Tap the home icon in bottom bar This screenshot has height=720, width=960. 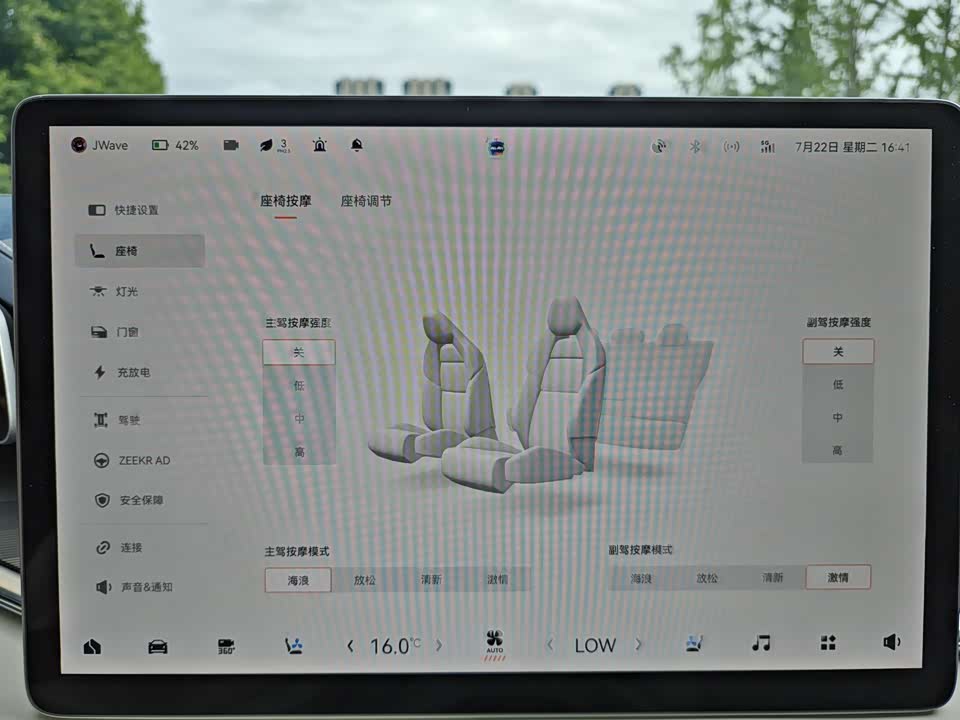(92, 646)
